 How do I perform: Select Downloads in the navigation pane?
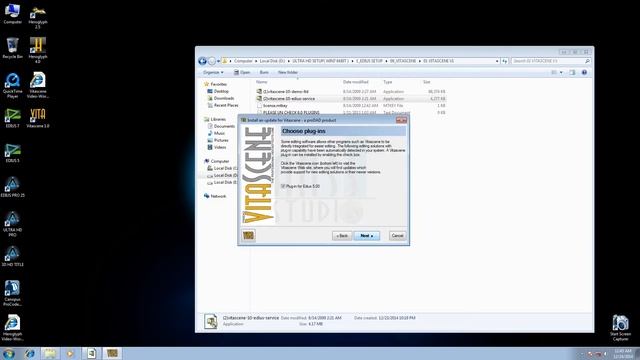click(224, 98)
